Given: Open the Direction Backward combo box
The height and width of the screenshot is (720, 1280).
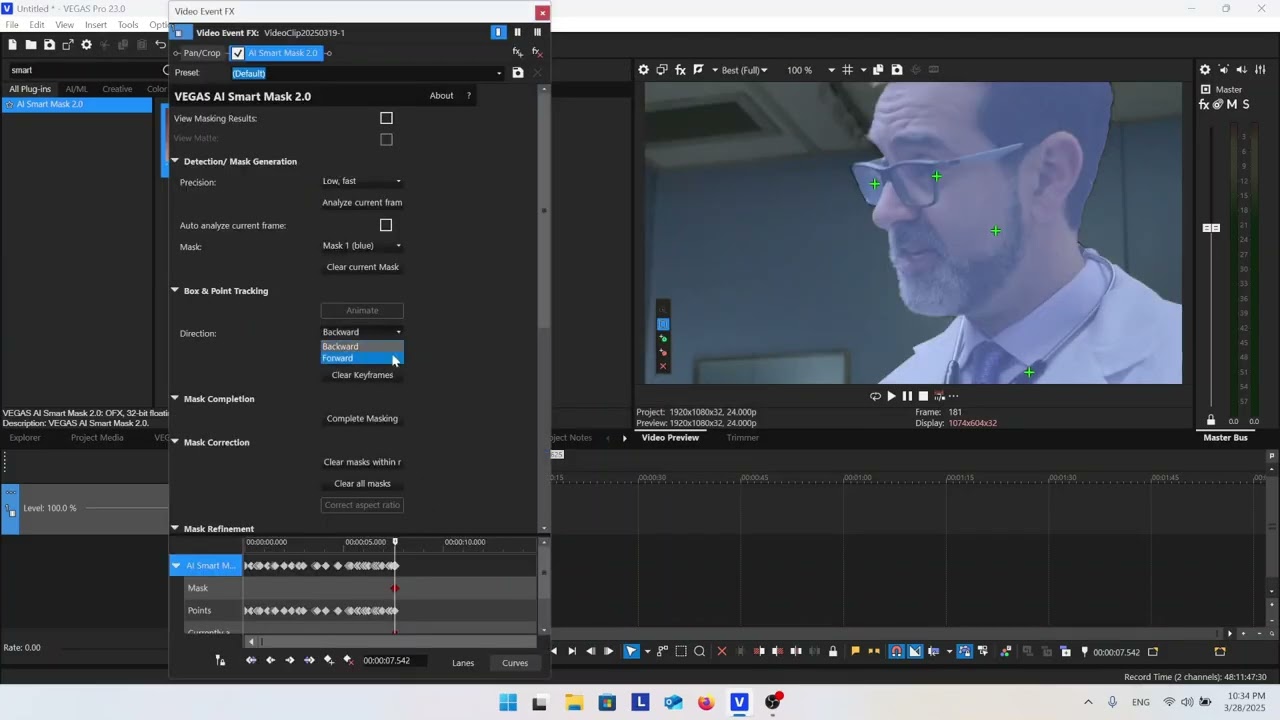Looking at the screenshot, I should (x=362, y=332).
